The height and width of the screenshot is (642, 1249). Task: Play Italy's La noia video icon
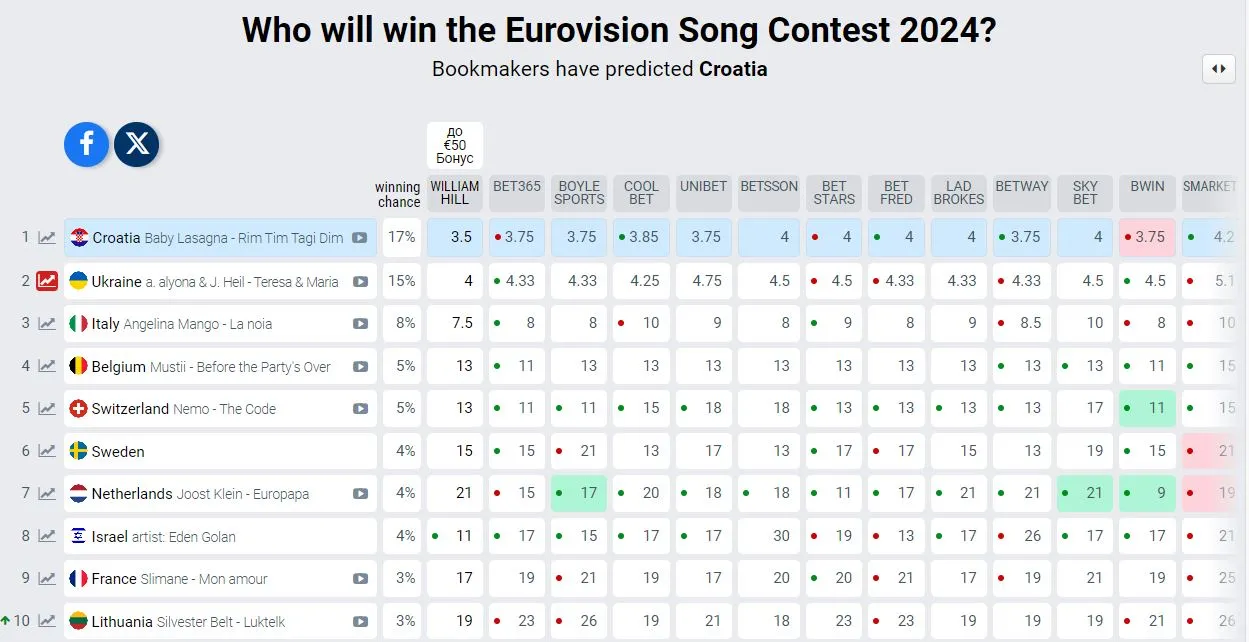(360, 324)
